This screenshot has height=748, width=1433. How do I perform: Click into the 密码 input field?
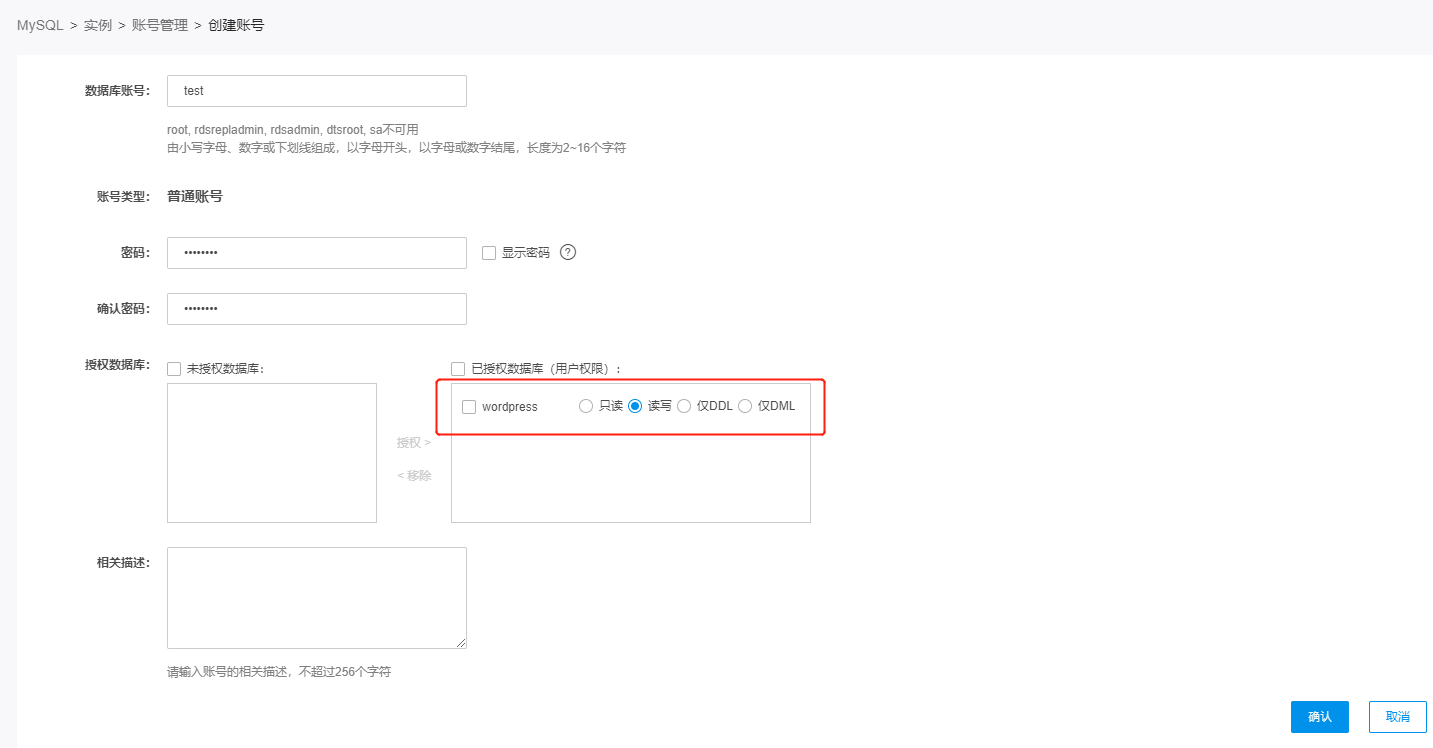coord(316,253)
